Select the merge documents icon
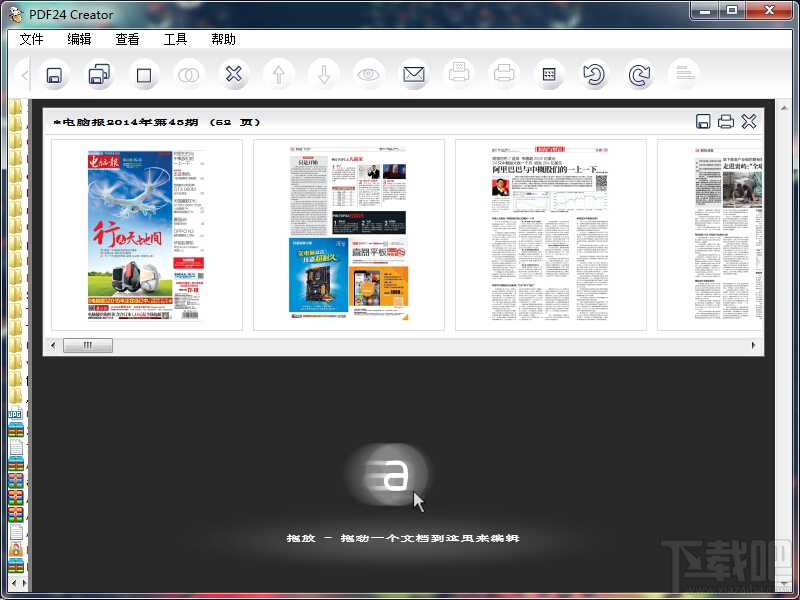The width and height of the screenshot is (800, 600). [189, 74]
